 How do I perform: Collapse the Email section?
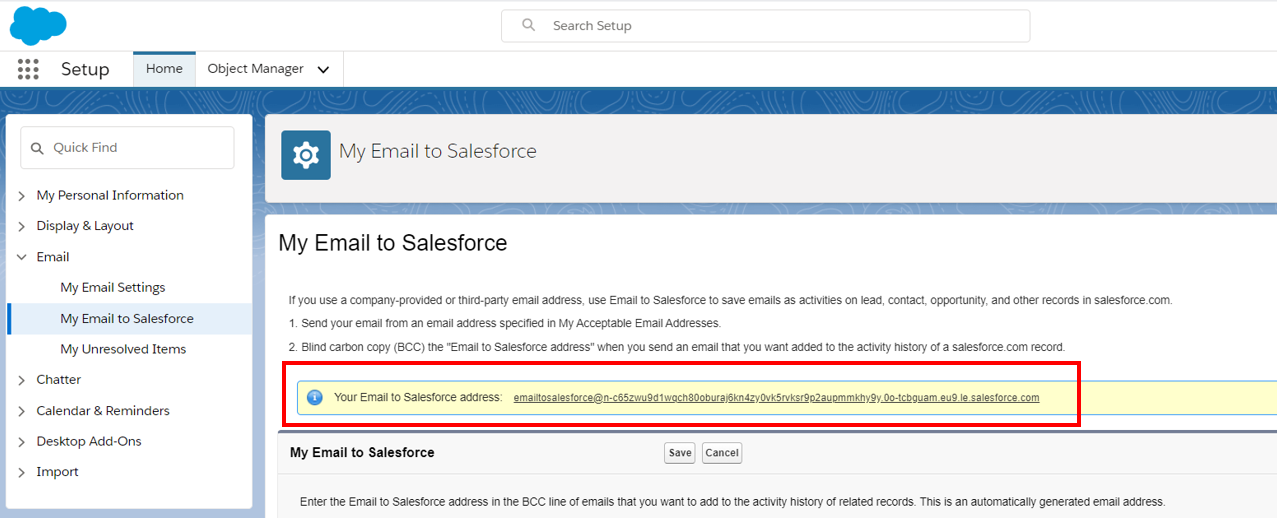coord(22,257)
